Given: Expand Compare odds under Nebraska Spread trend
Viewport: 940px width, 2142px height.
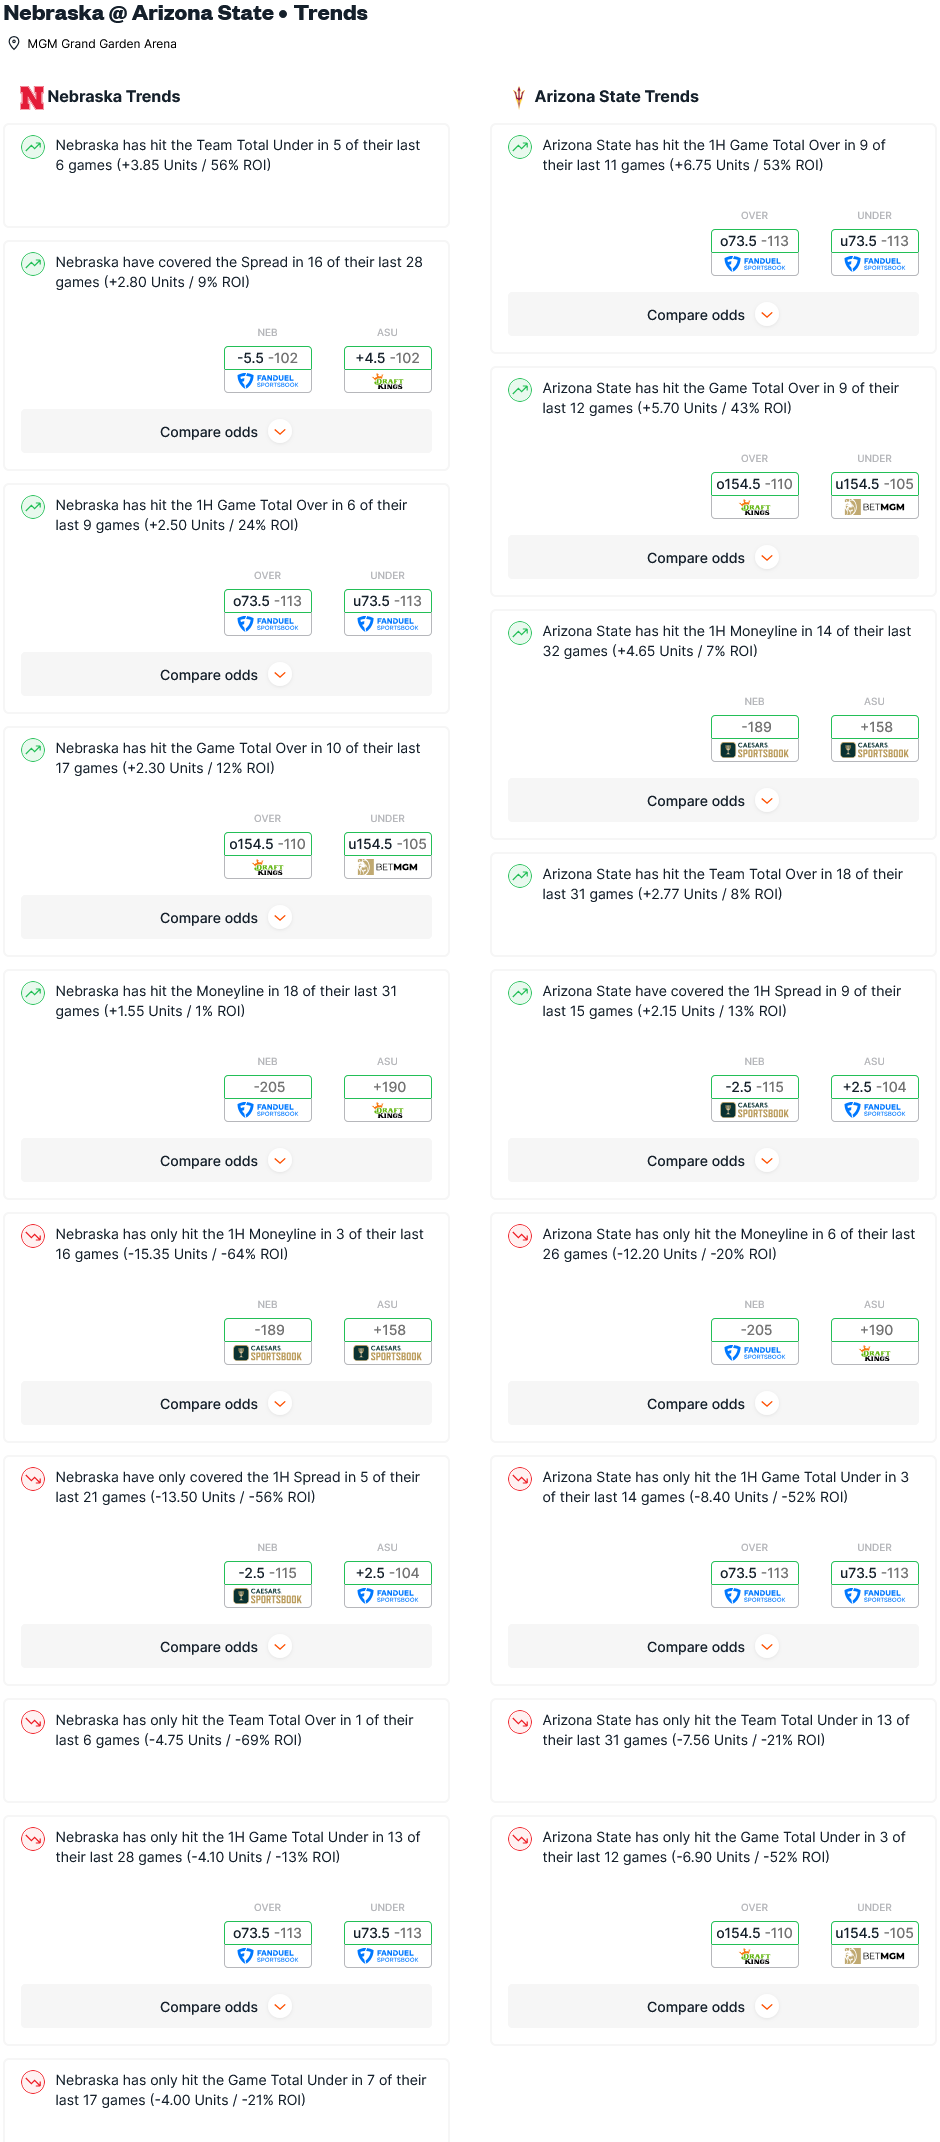Looking at the screenshot, I should [226, 432].
